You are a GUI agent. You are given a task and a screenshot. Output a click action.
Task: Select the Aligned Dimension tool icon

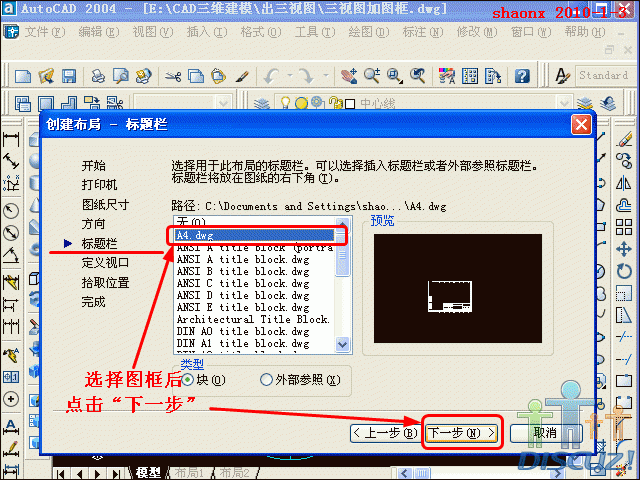point(11,161)
